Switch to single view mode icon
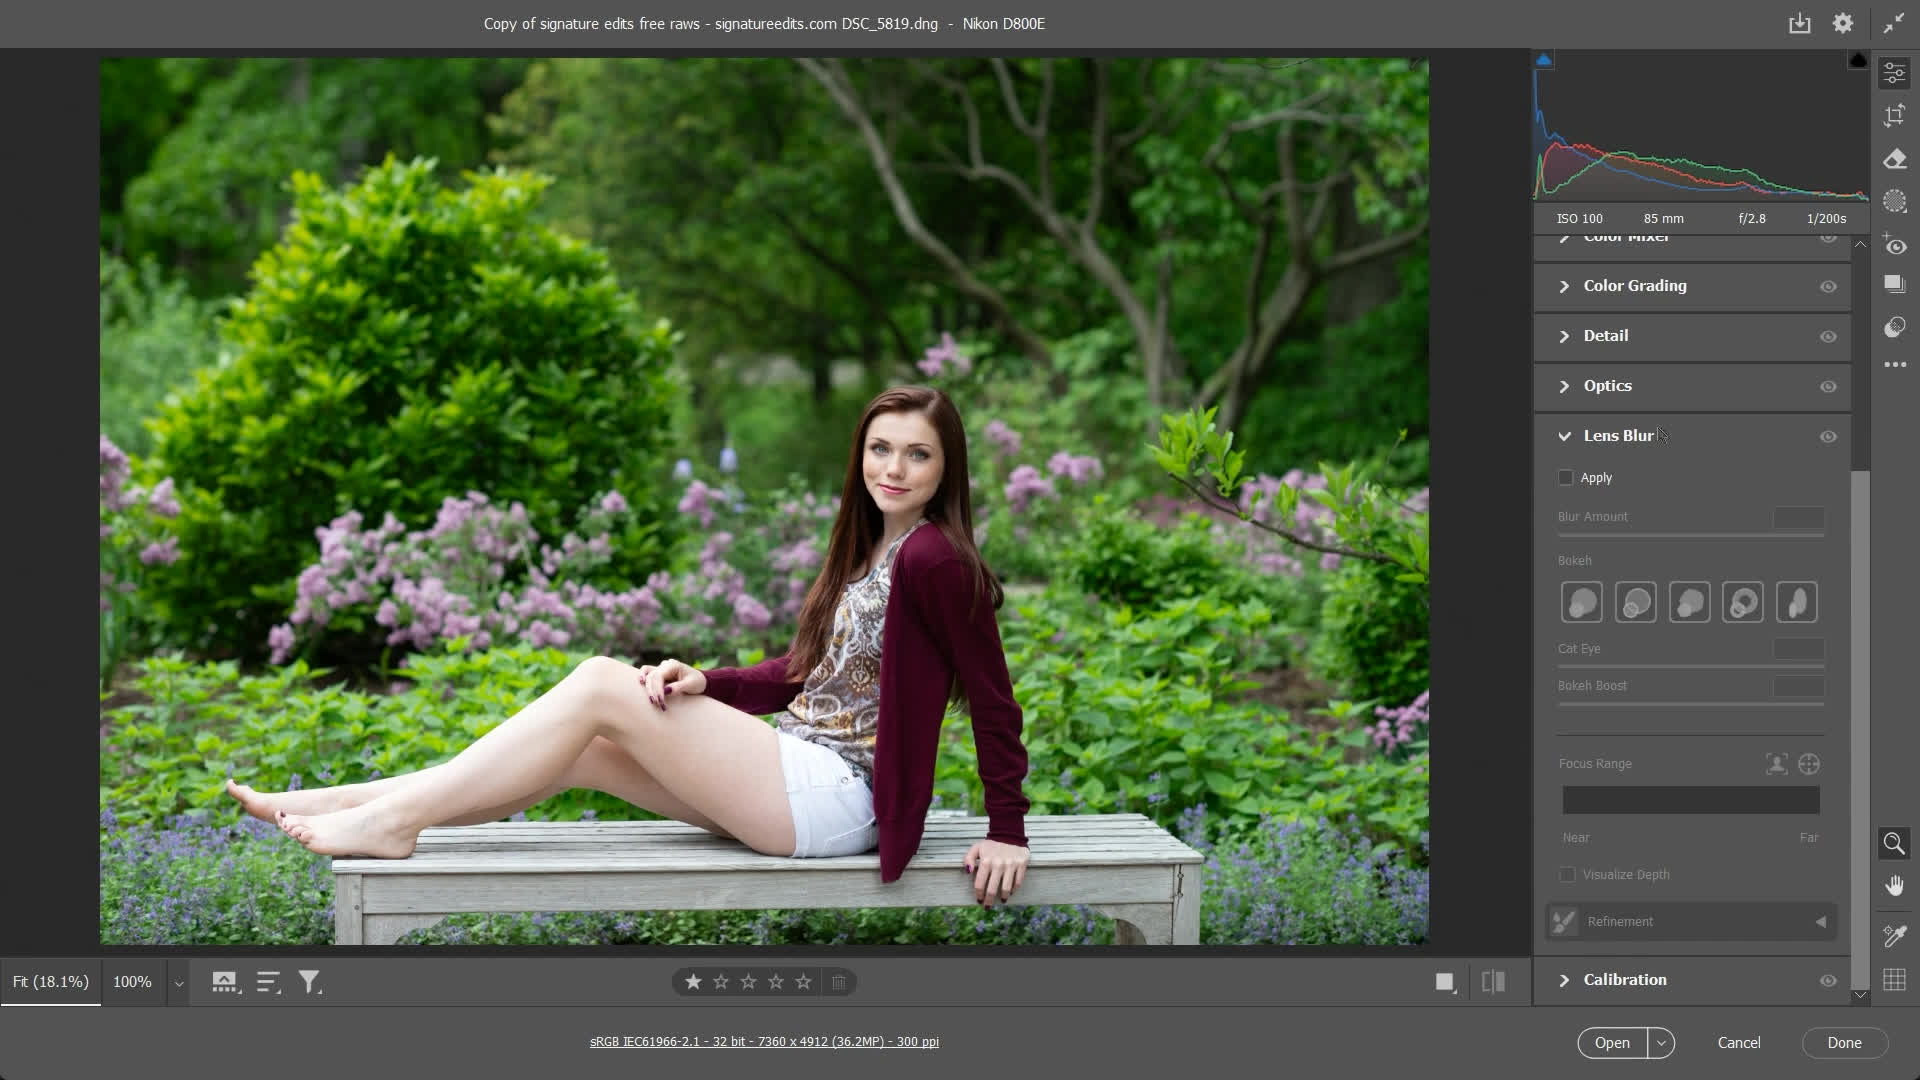The height and width of the screenshot is (1080, 1920). click(x=1445, y=982)
